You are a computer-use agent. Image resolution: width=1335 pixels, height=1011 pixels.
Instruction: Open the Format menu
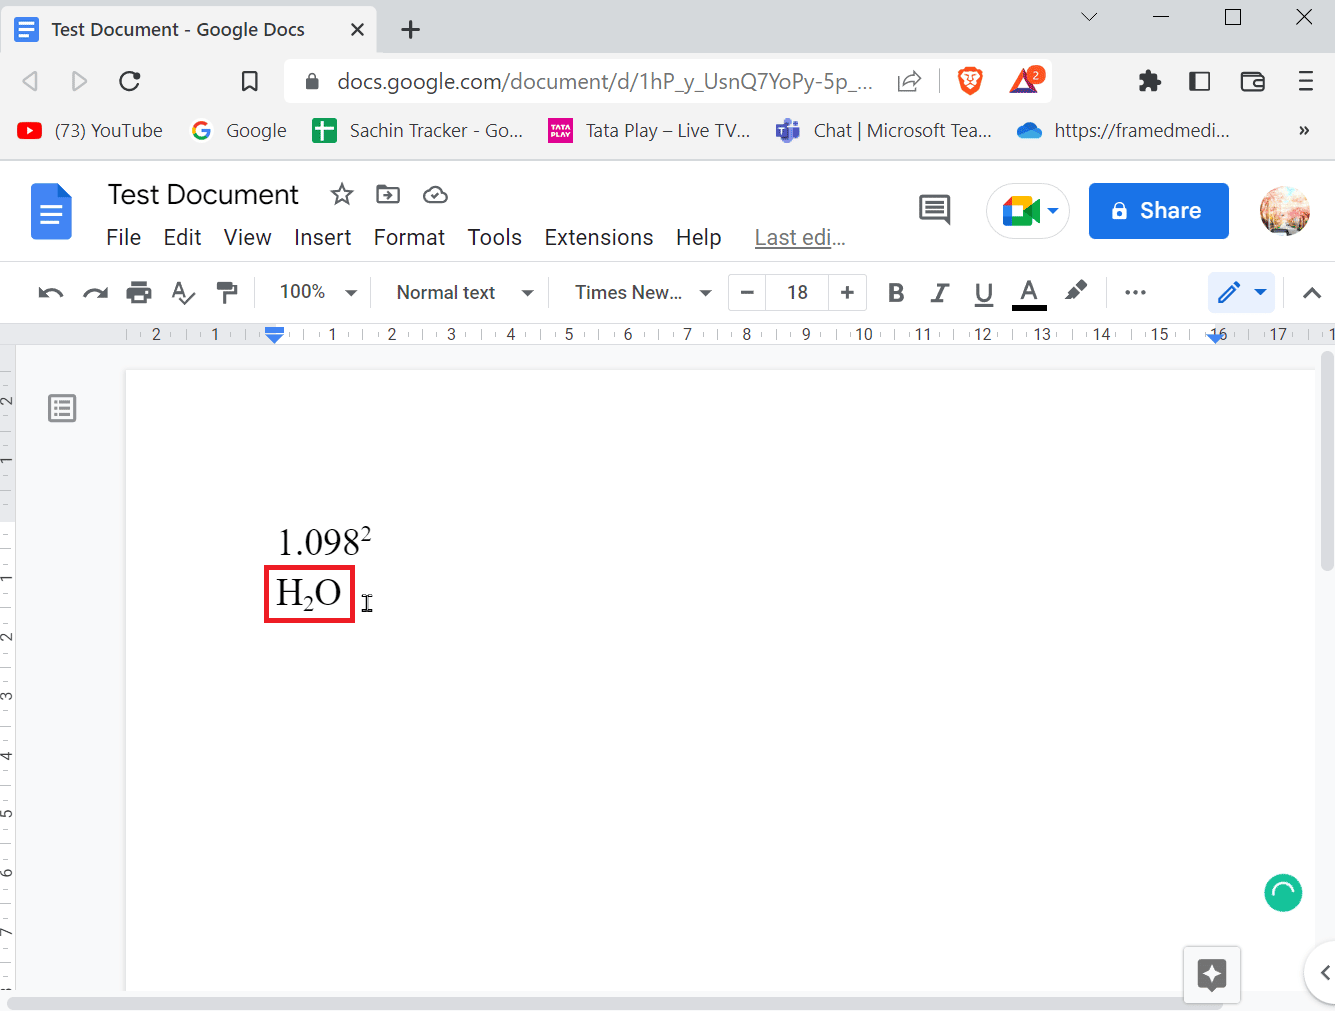[x=409, y=238]
